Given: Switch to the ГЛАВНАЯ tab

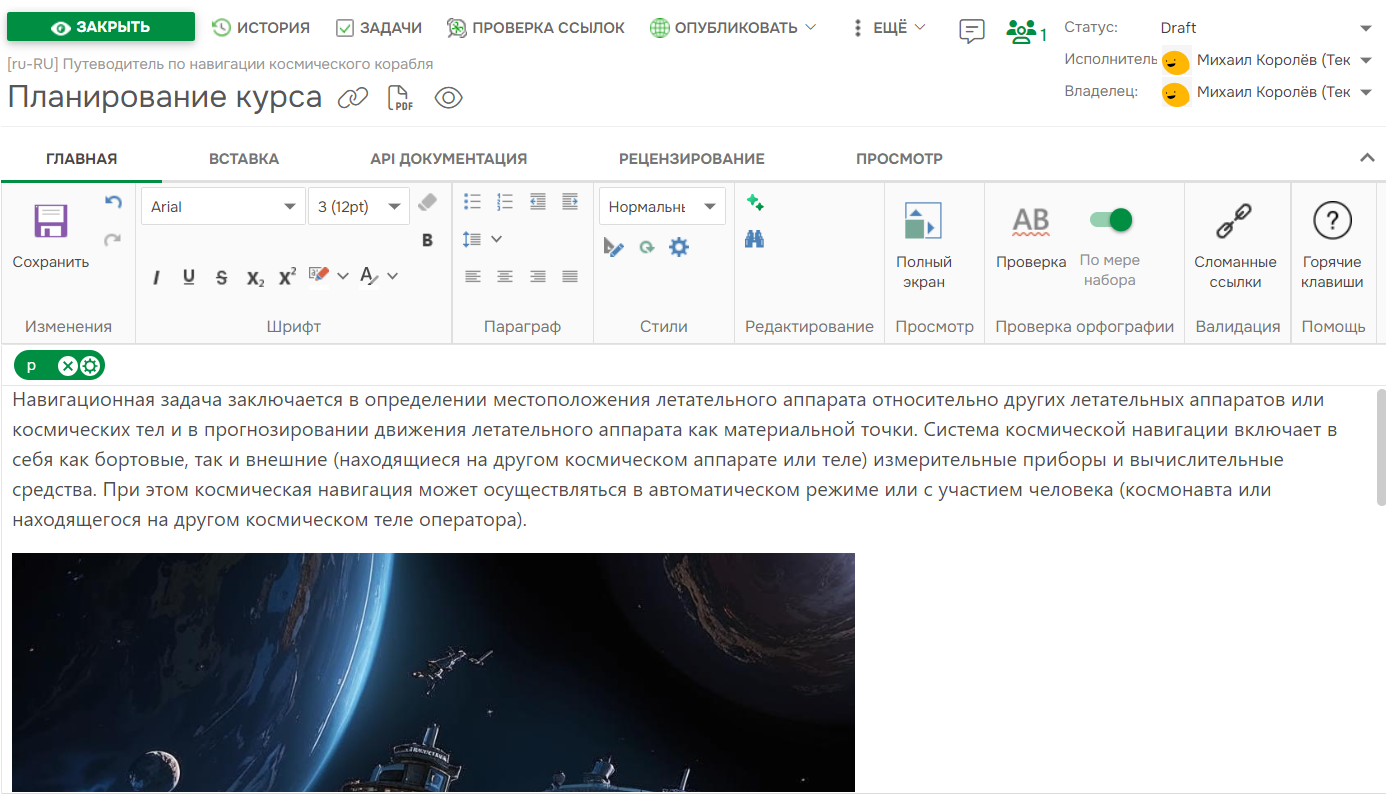Looking at the screenshot, I should pyautogui.click(x=82, y=159).
